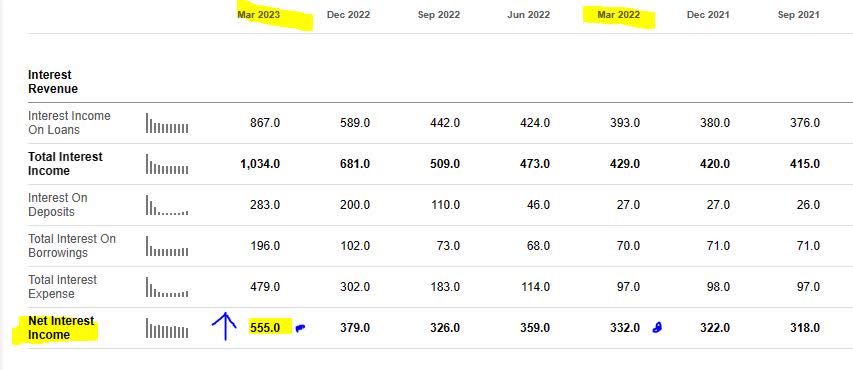Image resolution: width=853 pixels, height=370 pixels.
Task: Click the Interest Revenue section heading
Action: coord(53,82)
